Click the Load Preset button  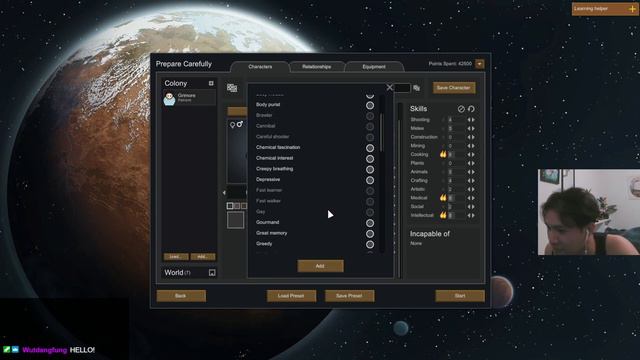point(291,296)
